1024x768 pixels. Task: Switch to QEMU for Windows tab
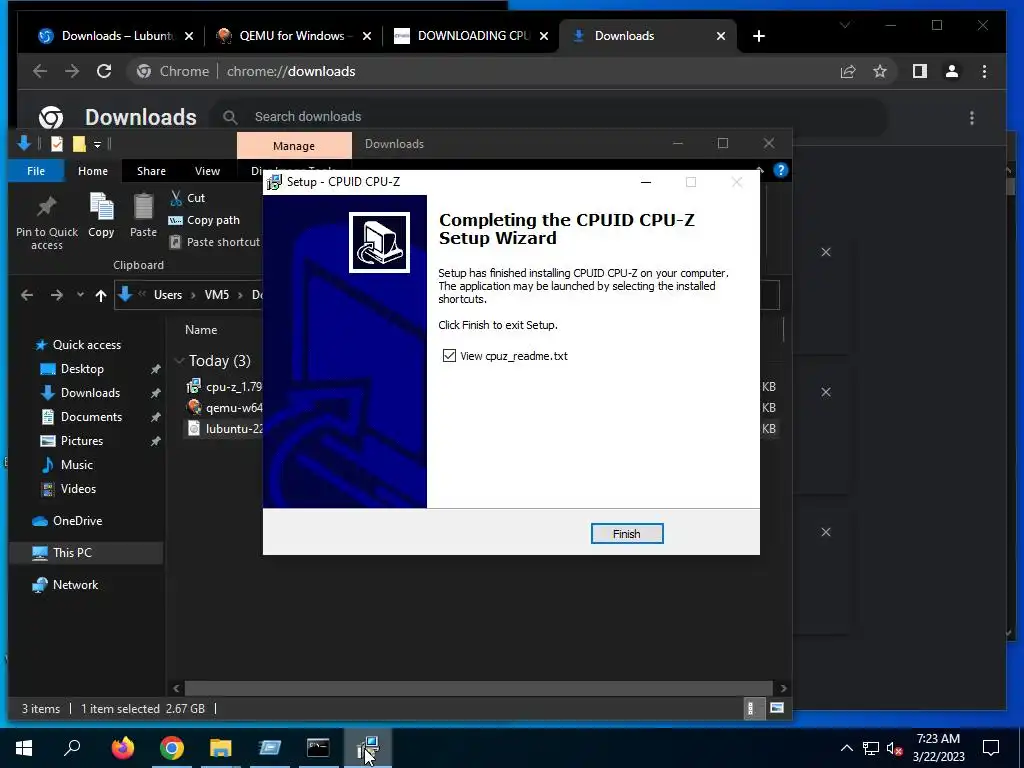click(294, 36)
